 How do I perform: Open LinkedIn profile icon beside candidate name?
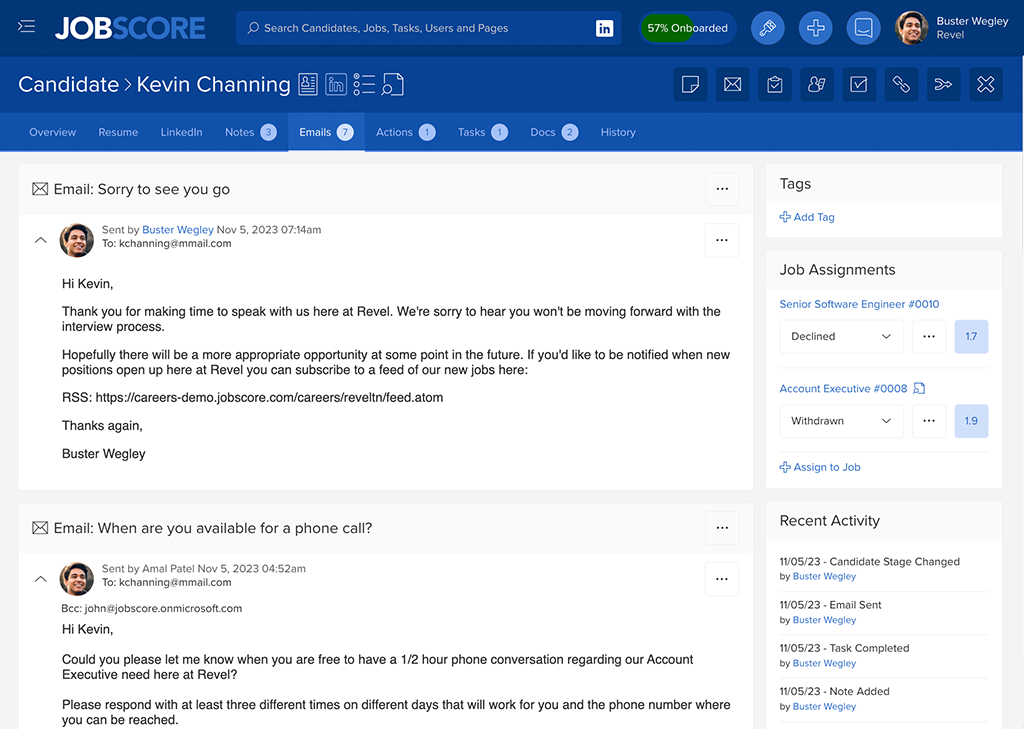[336, 84]
